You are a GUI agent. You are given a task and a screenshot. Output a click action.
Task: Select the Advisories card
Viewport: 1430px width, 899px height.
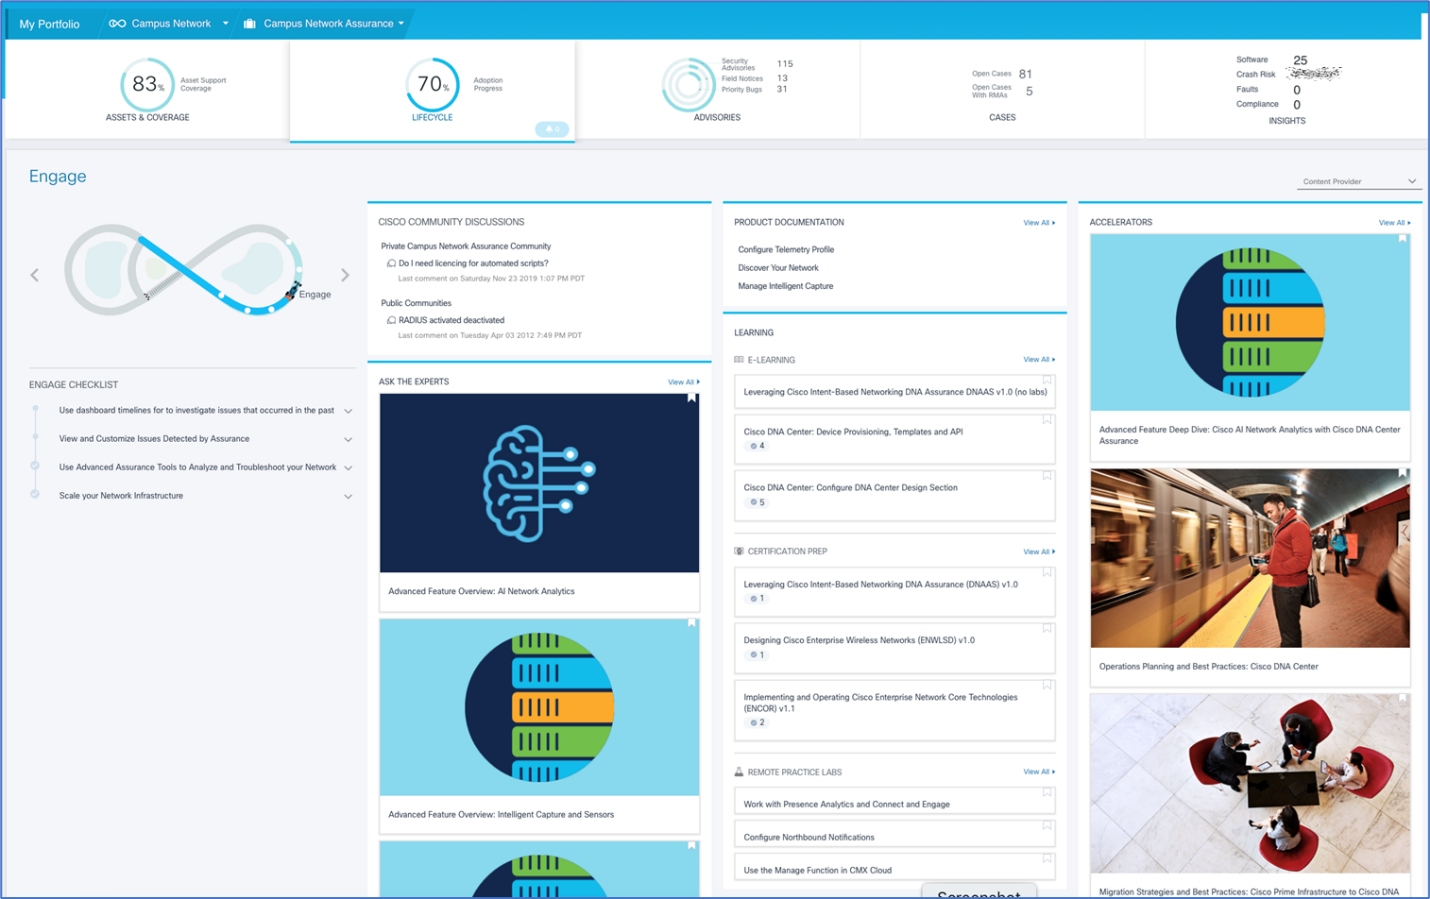coord(717,89)
